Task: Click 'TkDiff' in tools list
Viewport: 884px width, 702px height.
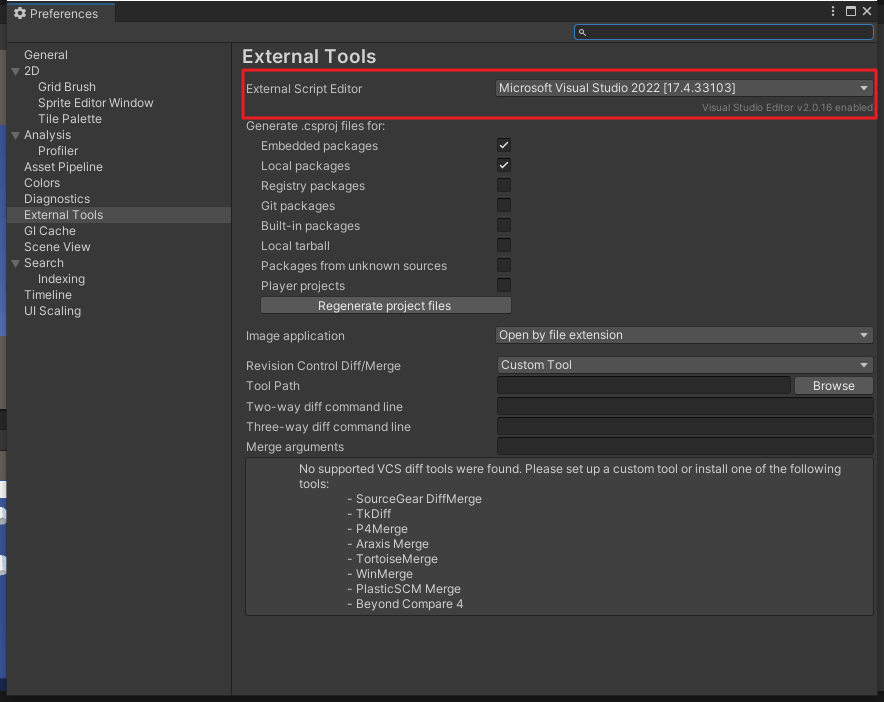Action: [373, 514]
